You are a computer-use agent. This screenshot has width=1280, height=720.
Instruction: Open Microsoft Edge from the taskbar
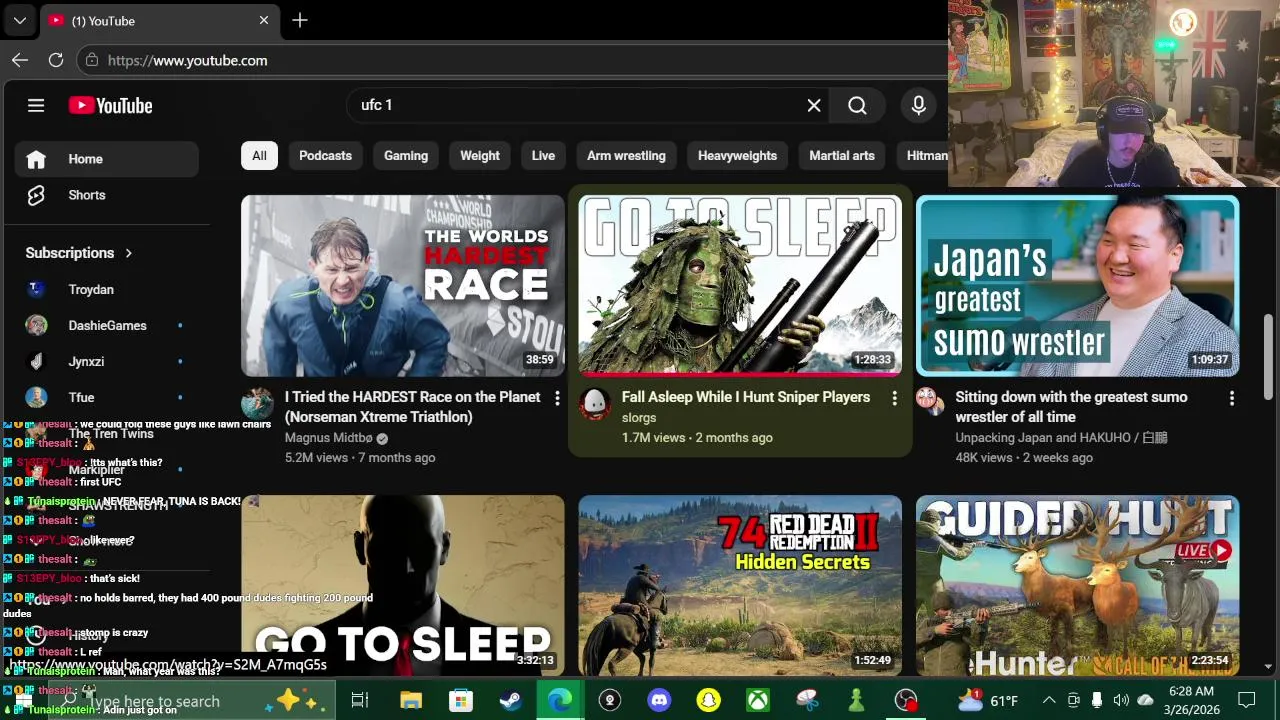[x=560, y=700]
